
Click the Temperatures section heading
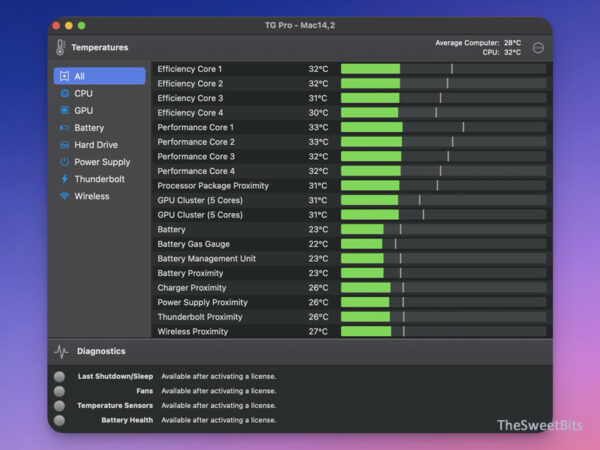pos(100,47)
